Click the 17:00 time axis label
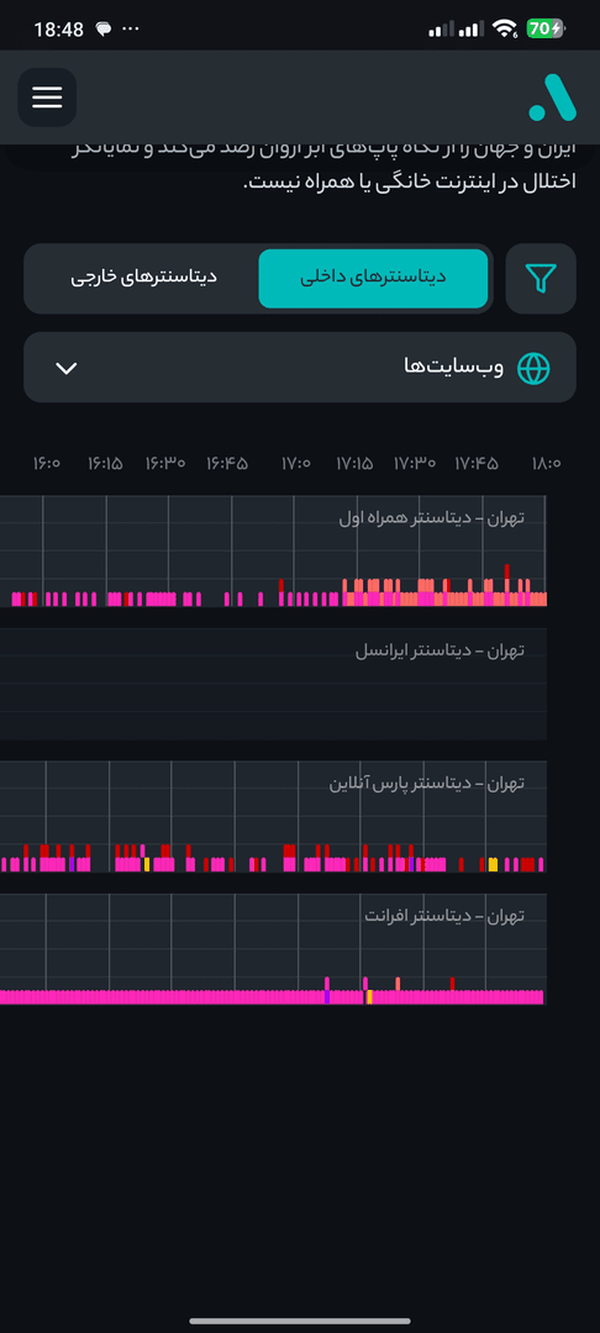The width and height of the screenshot is (600, 1333). [x=296, y=464]
